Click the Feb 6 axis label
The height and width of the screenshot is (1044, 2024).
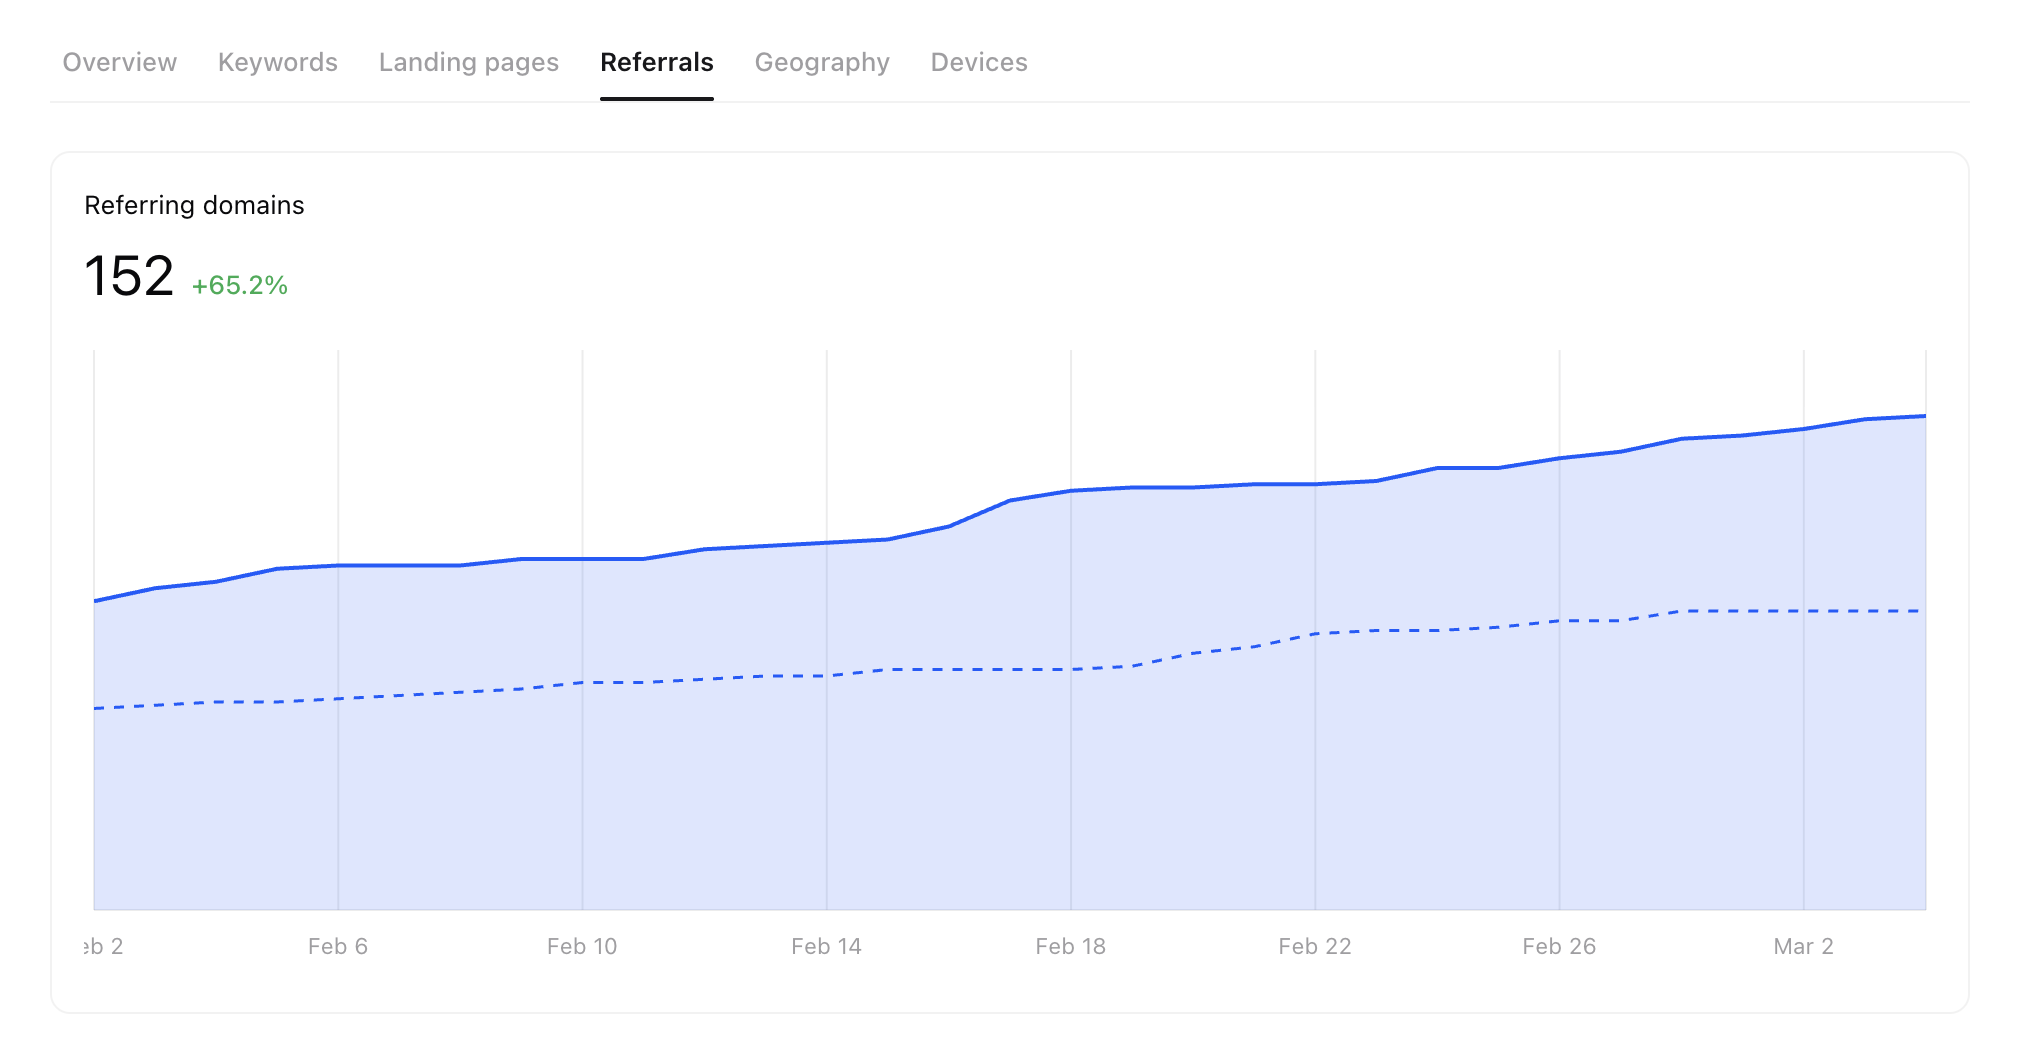click(338, 946)
